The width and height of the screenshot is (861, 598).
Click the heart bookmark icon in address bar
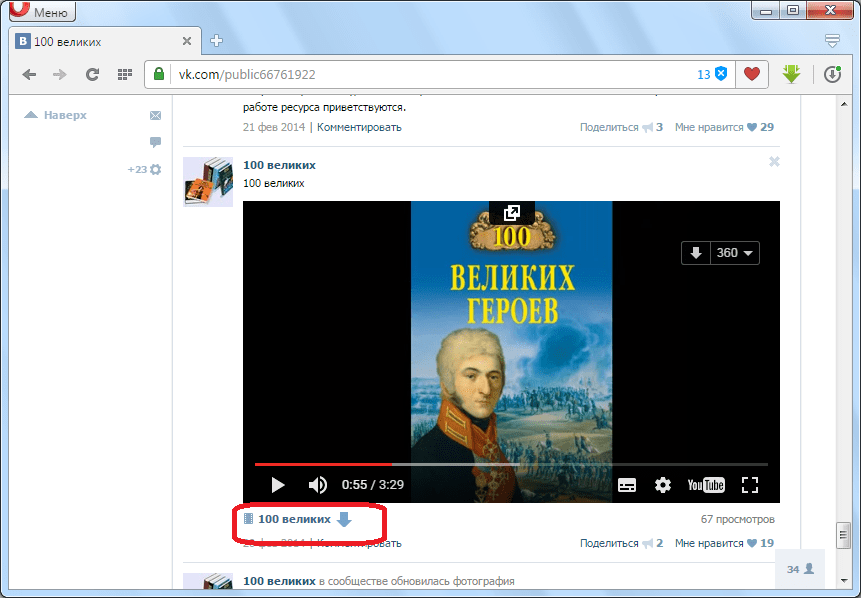[751, 75]
